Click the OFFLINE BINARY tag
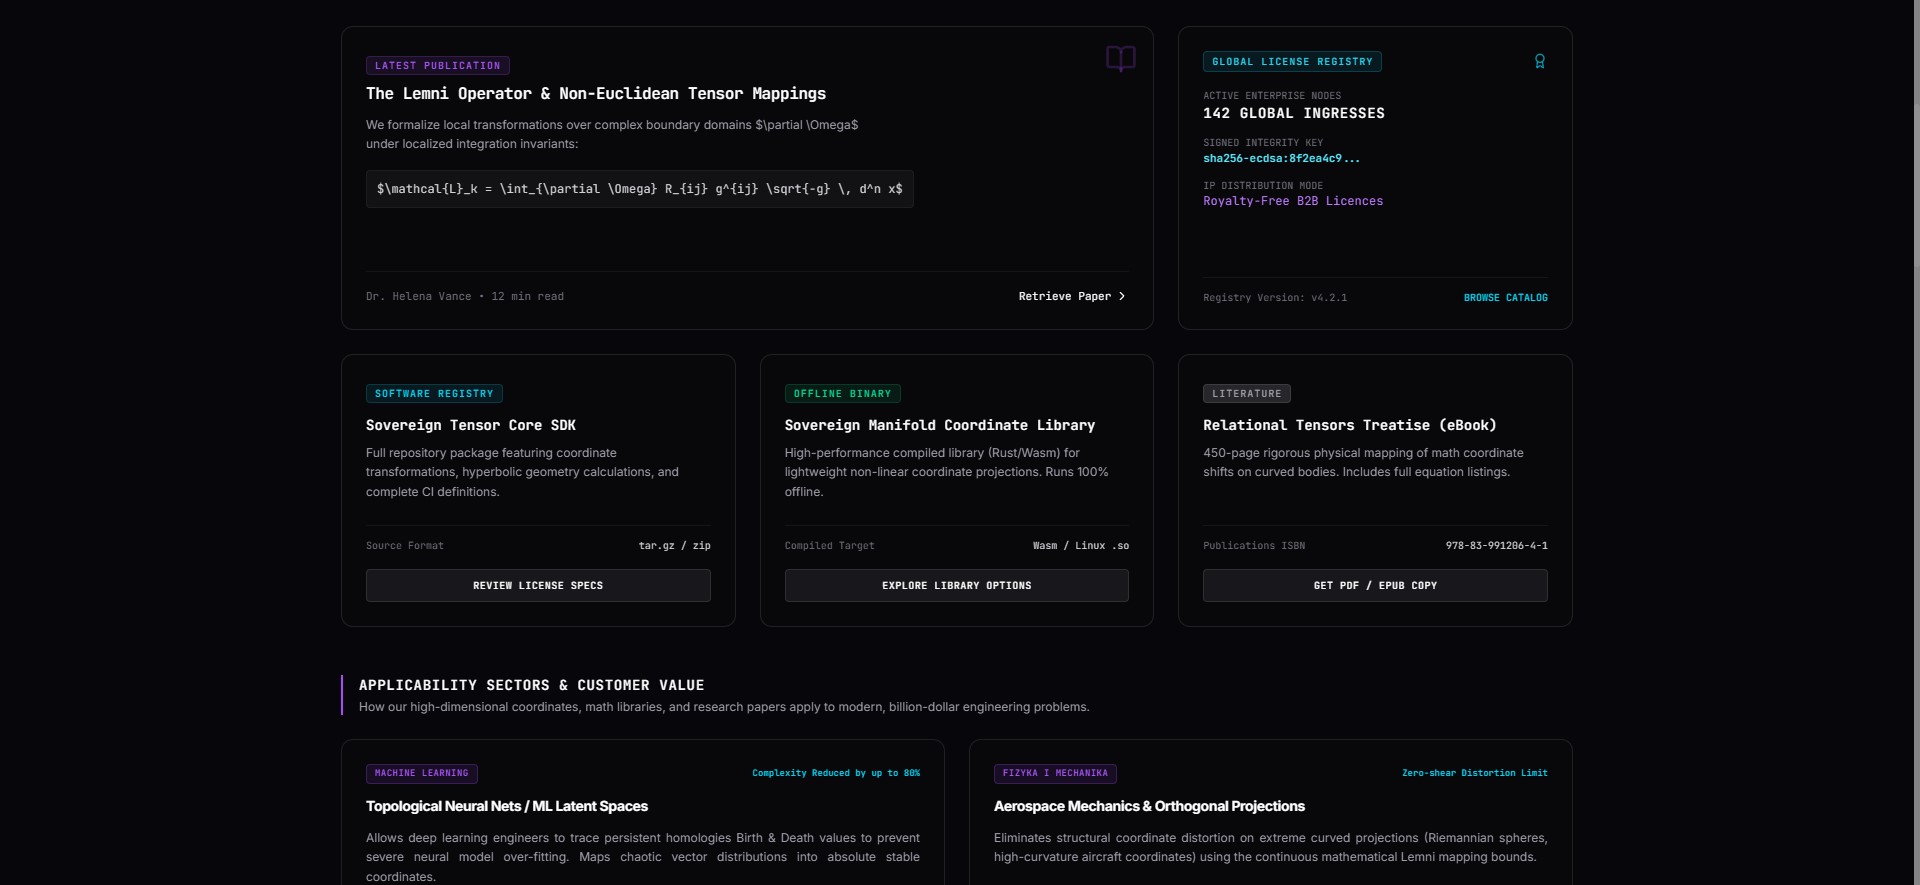Screen dimensions: 1920x885 point(842,394)
